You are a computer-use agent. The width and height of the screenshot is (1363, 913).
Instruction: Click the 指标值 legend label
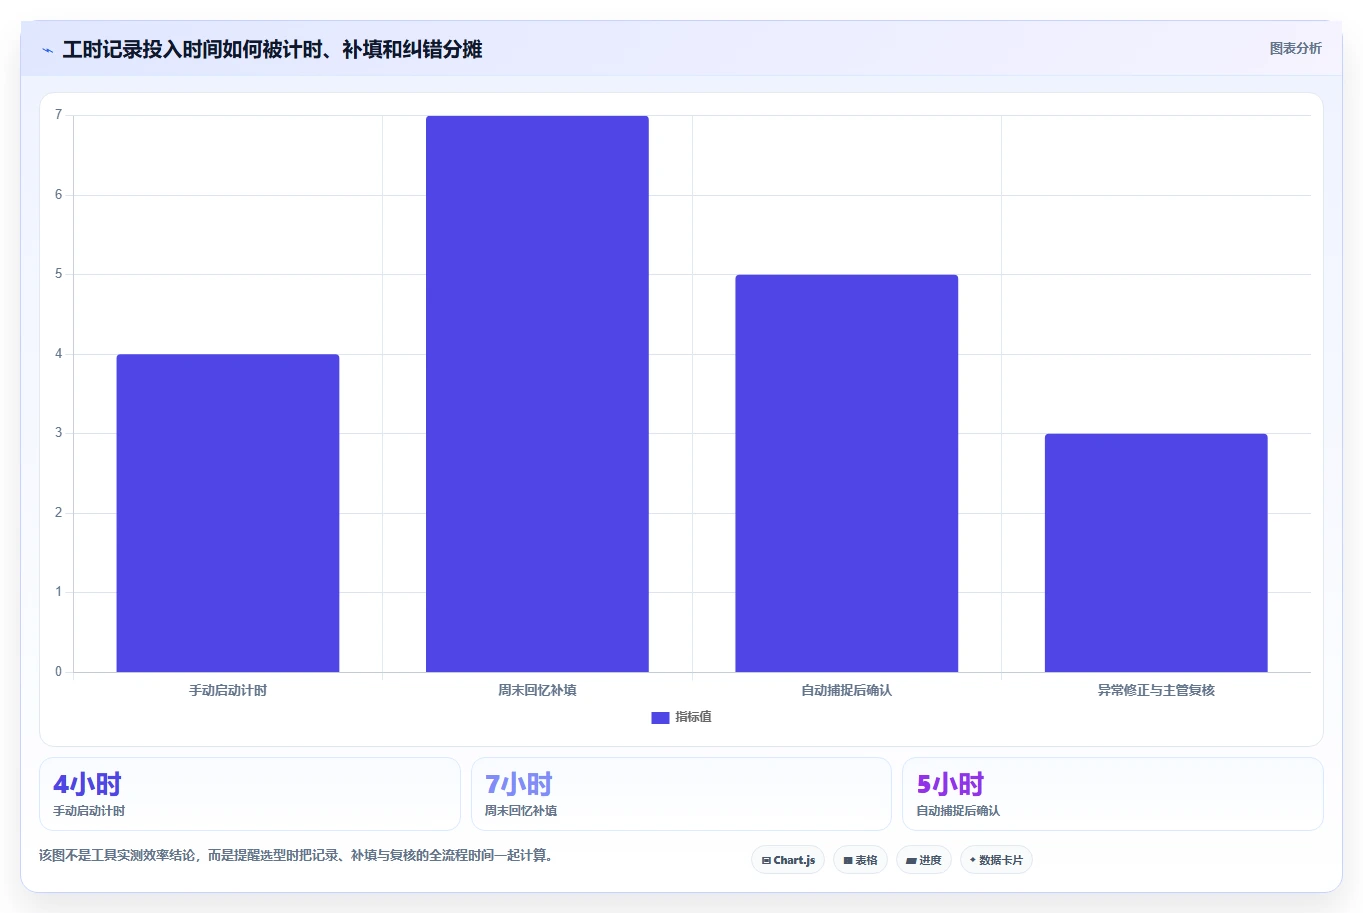click(x=693, y=717)
